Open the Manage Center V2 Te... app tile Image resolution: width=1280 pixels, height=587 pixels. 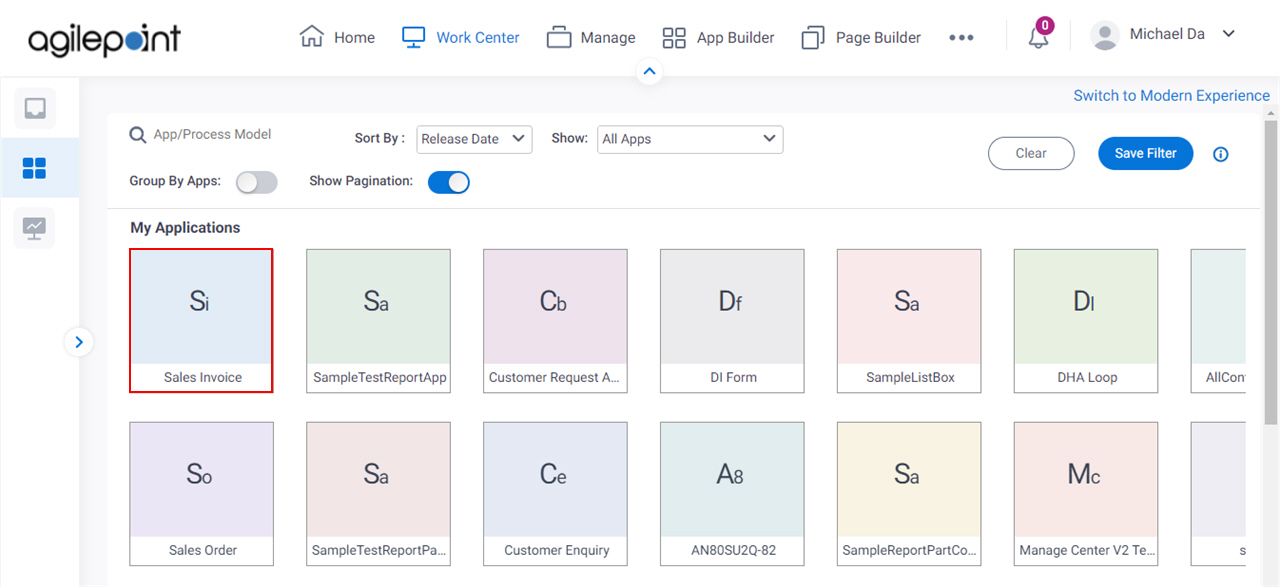point(1087,493)
